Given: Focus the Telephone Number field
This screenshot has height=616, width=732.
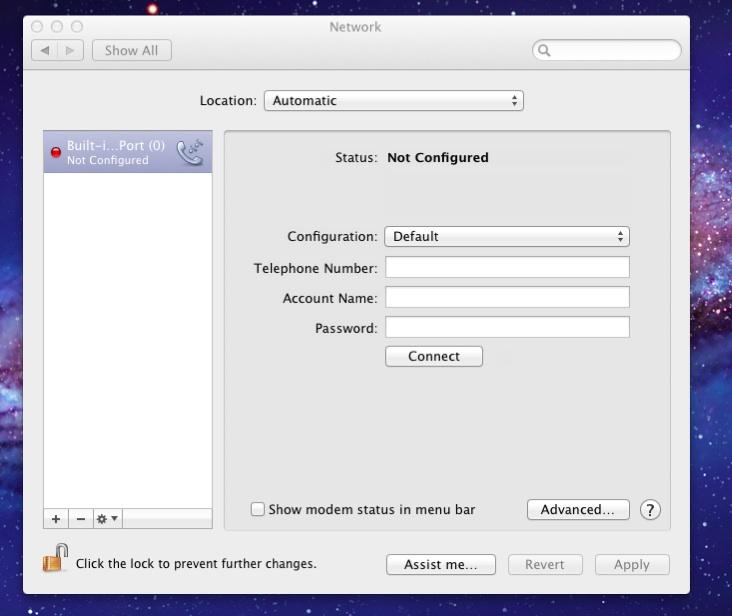Looking at the screenshot, I should tap(507, 268).
